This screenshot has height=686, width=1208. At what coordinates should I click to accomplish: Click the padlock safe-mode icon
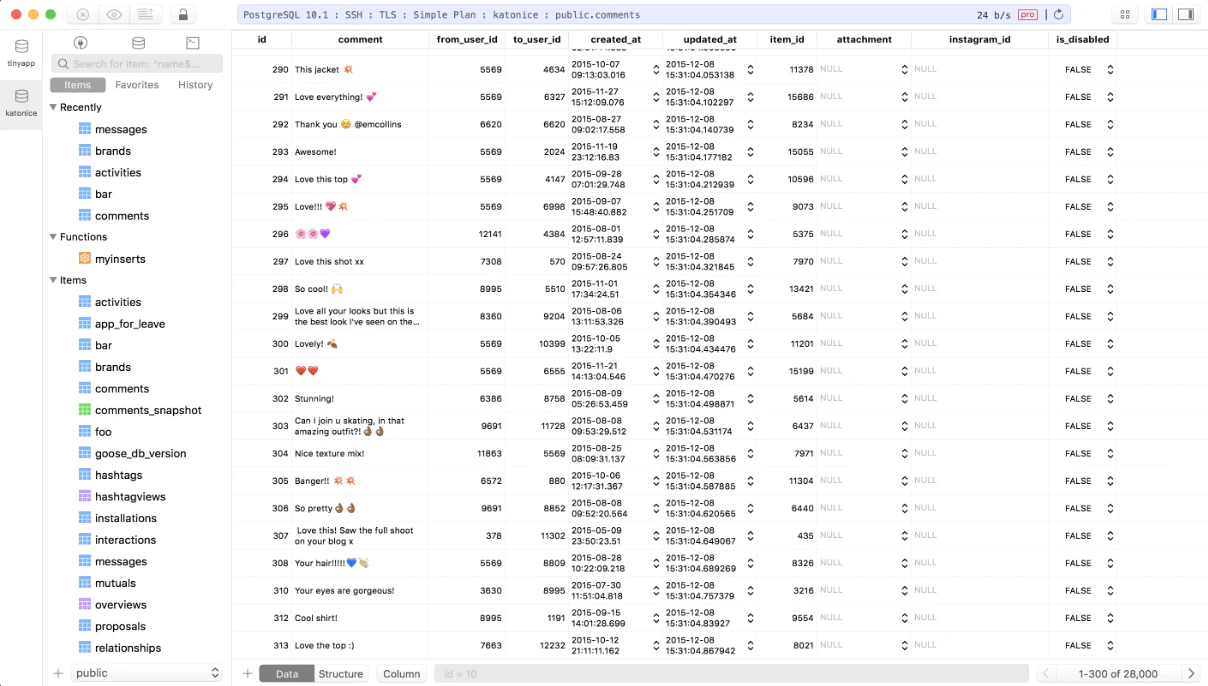coord(182,15)
